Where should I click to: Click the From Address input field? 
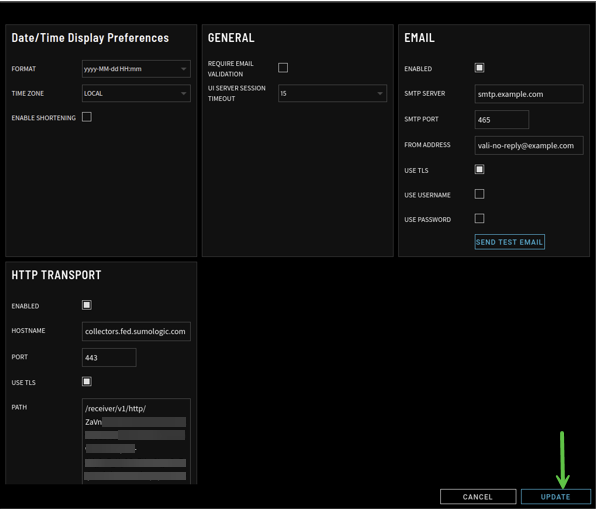tap(529, 146)
